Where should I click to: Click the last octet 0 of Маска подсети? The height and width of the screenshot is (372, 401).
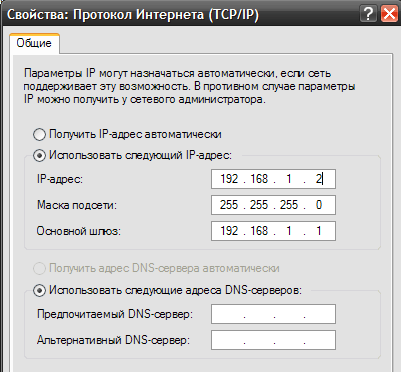click(x=319, y=205)
